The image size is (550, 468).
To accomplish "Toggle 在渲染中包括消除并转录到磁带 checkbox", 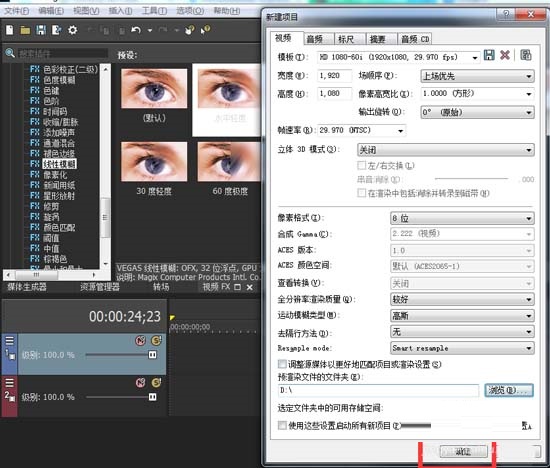I will click(361, 193).
